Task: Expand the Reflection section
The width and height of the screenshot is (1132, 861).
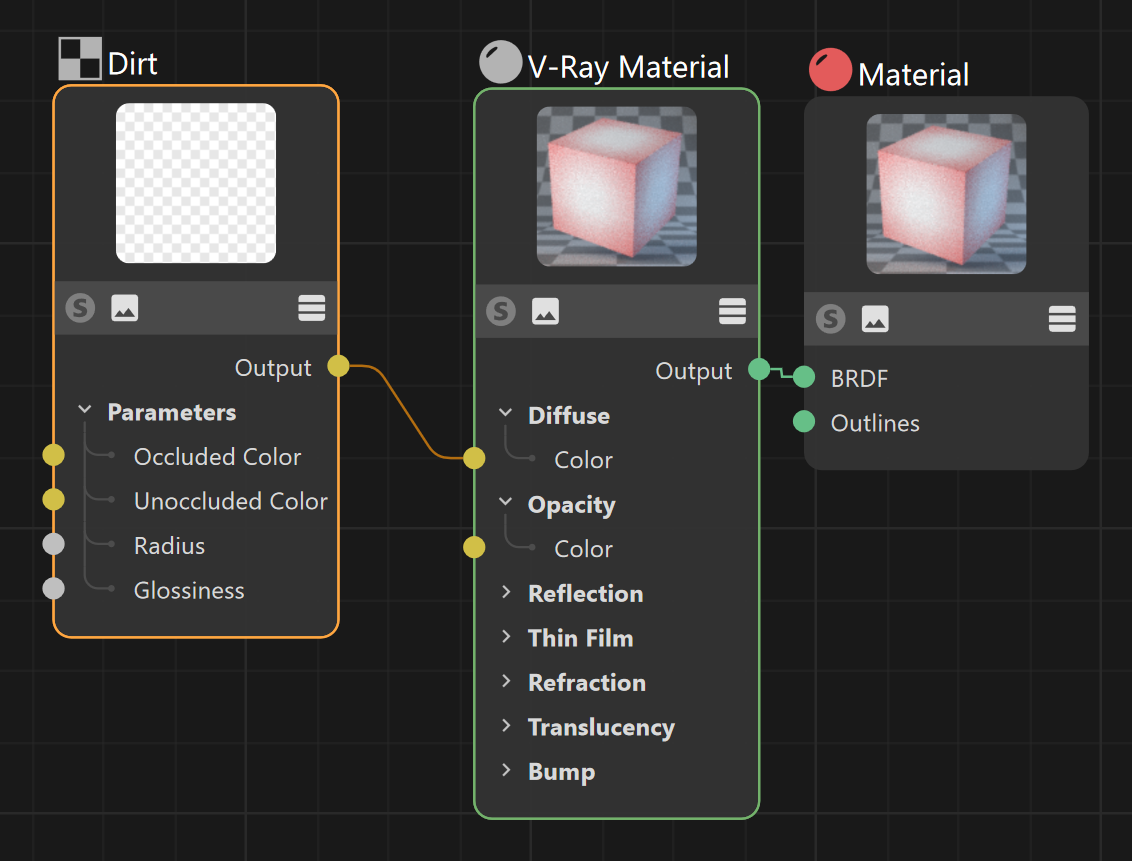Action: (x=505, y=593)
